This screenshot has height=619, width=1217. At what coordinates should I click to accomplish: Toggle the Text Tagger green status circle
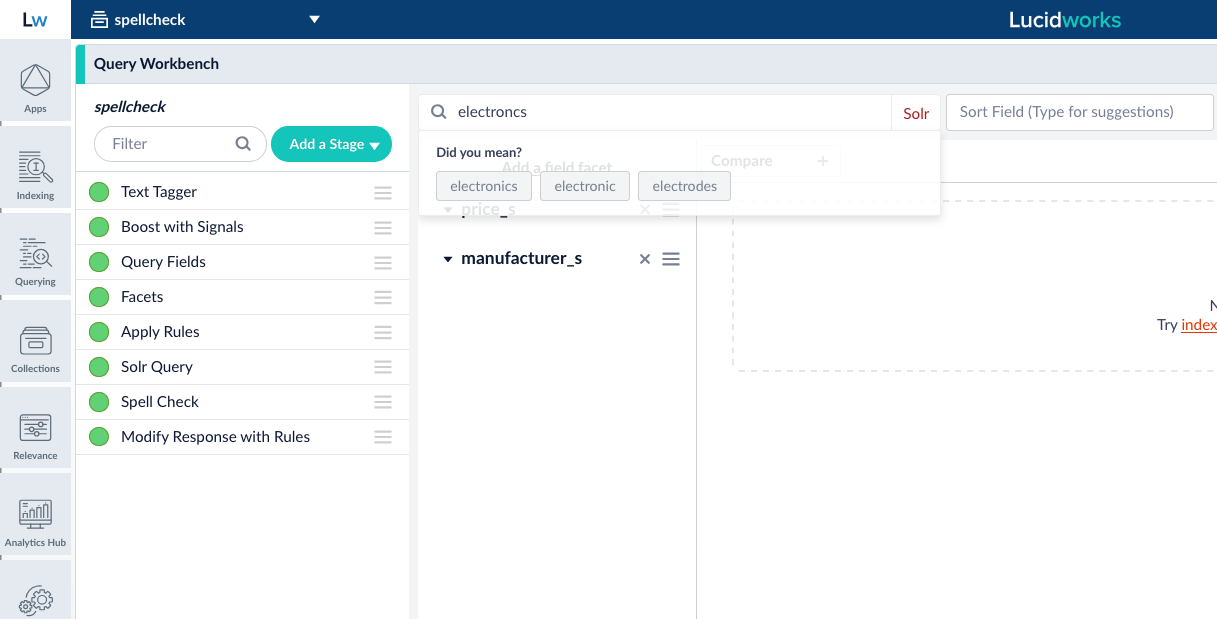(99, 192)
